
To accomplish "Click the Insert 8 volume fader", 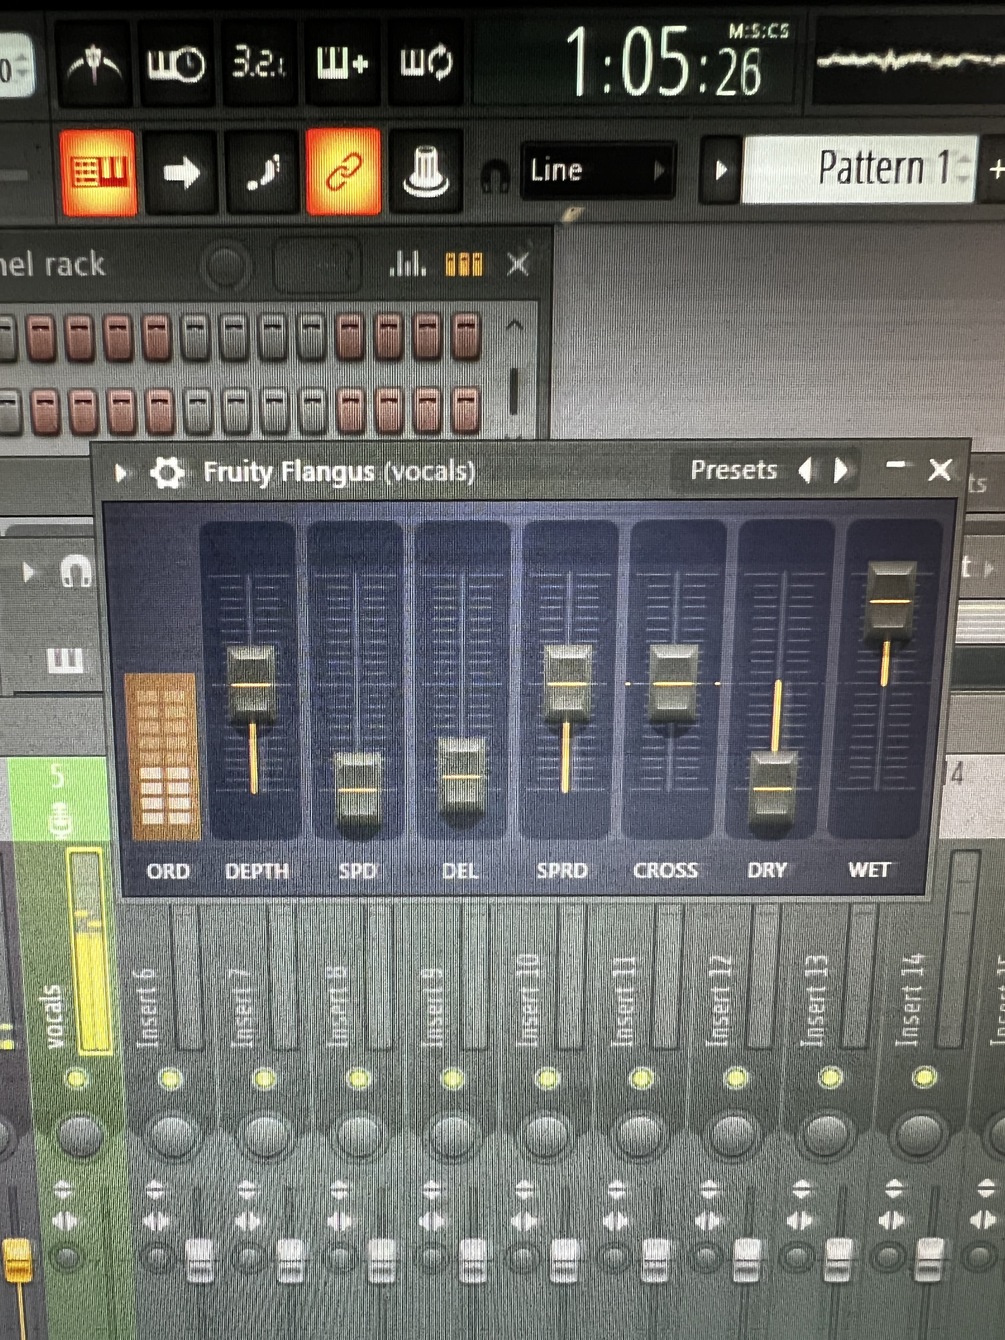I will coord(381,1261).
